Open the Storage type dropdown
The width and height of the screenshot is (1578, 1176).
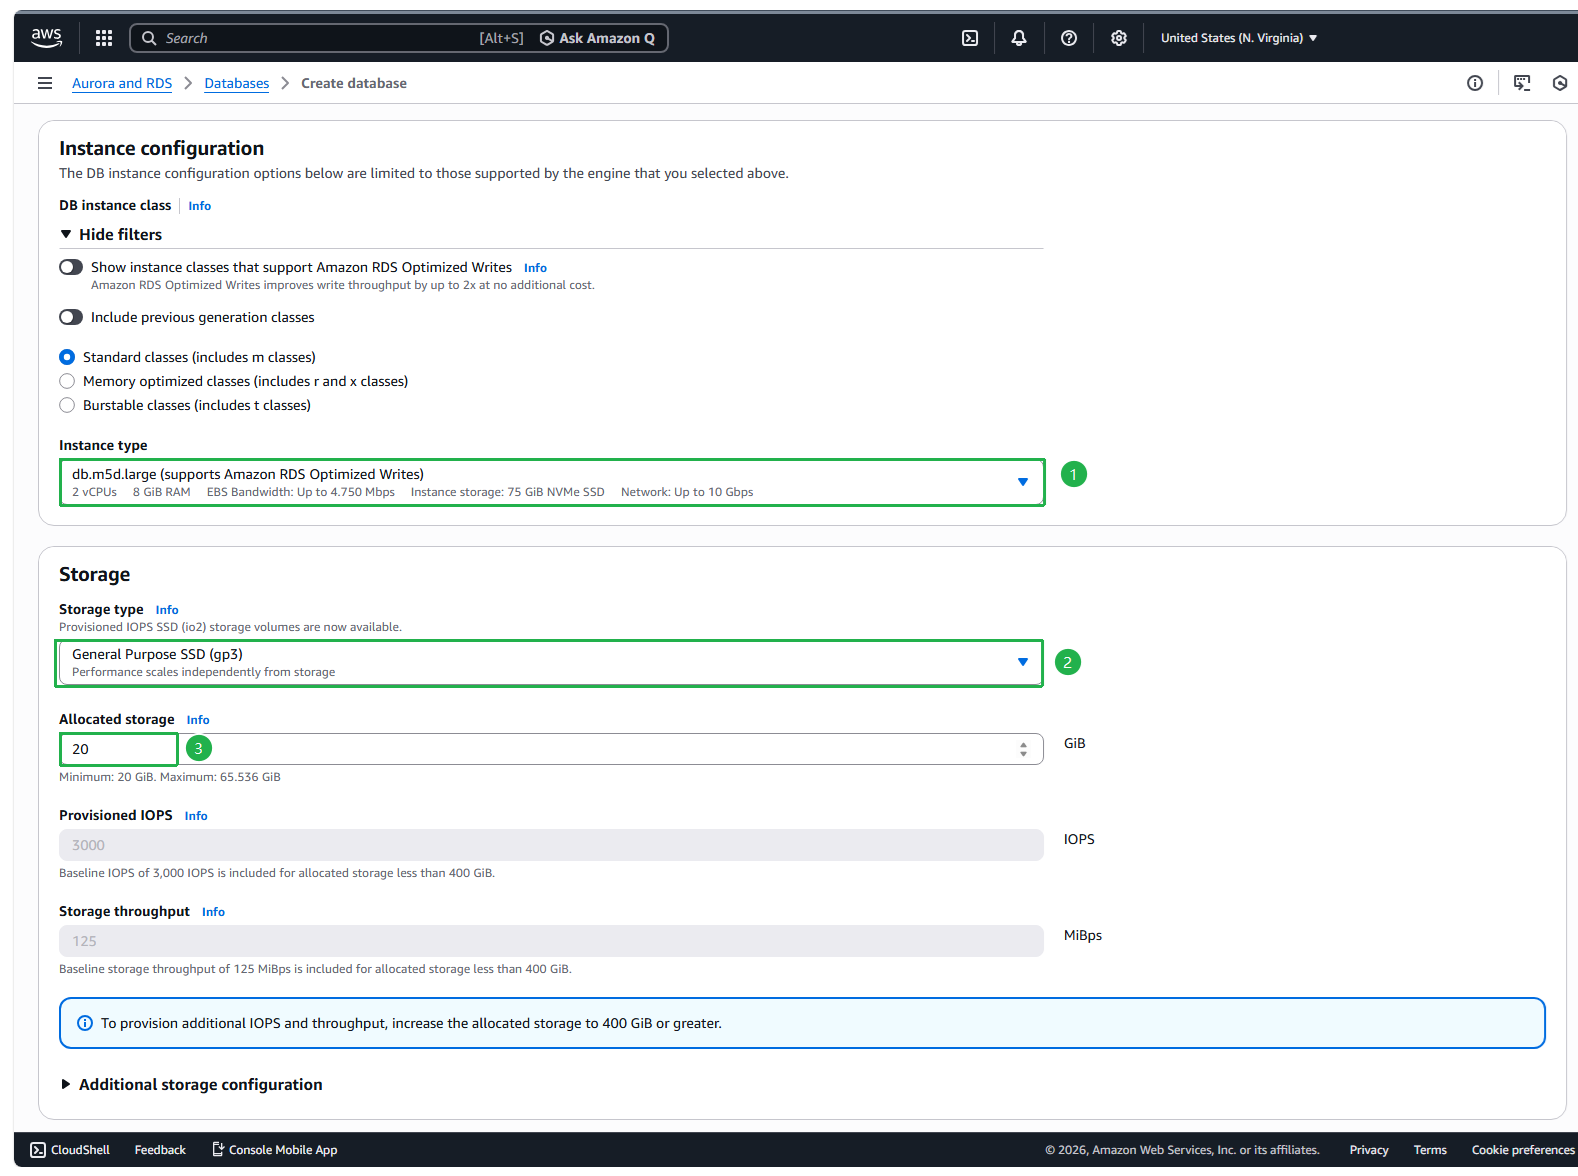tap(549, 663)
